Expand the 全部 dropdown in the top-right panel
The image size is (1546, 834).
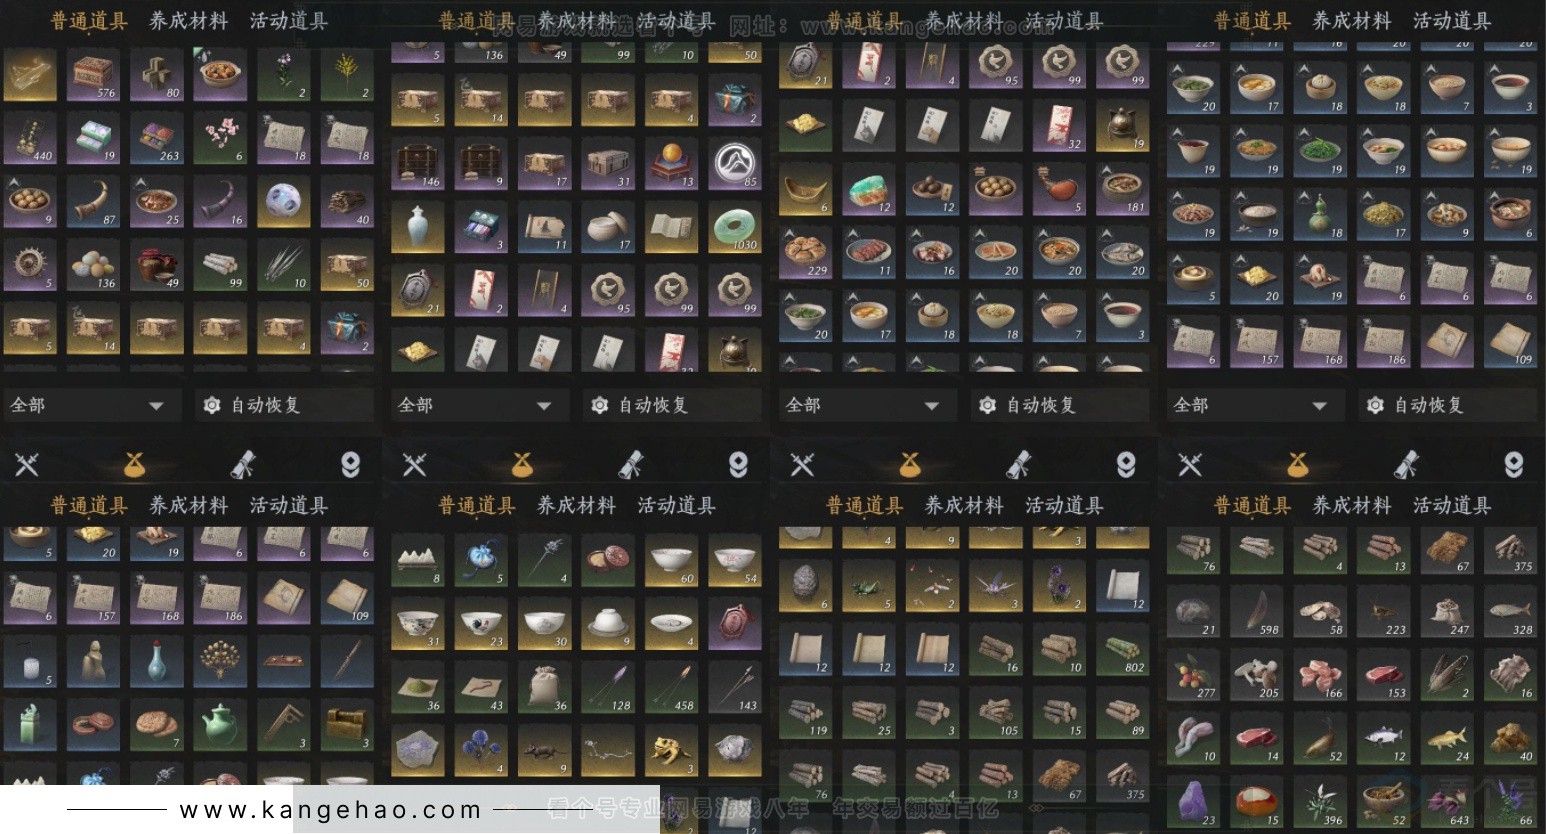click(x=1253, y=405)
